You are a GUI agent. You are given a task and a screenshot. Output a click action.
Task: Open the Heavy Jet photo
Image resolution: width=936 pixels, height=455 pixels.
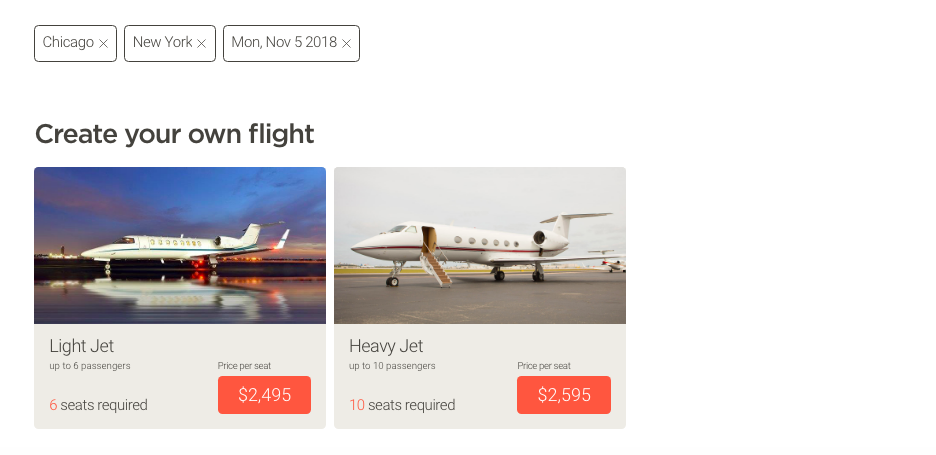[480, 245]
